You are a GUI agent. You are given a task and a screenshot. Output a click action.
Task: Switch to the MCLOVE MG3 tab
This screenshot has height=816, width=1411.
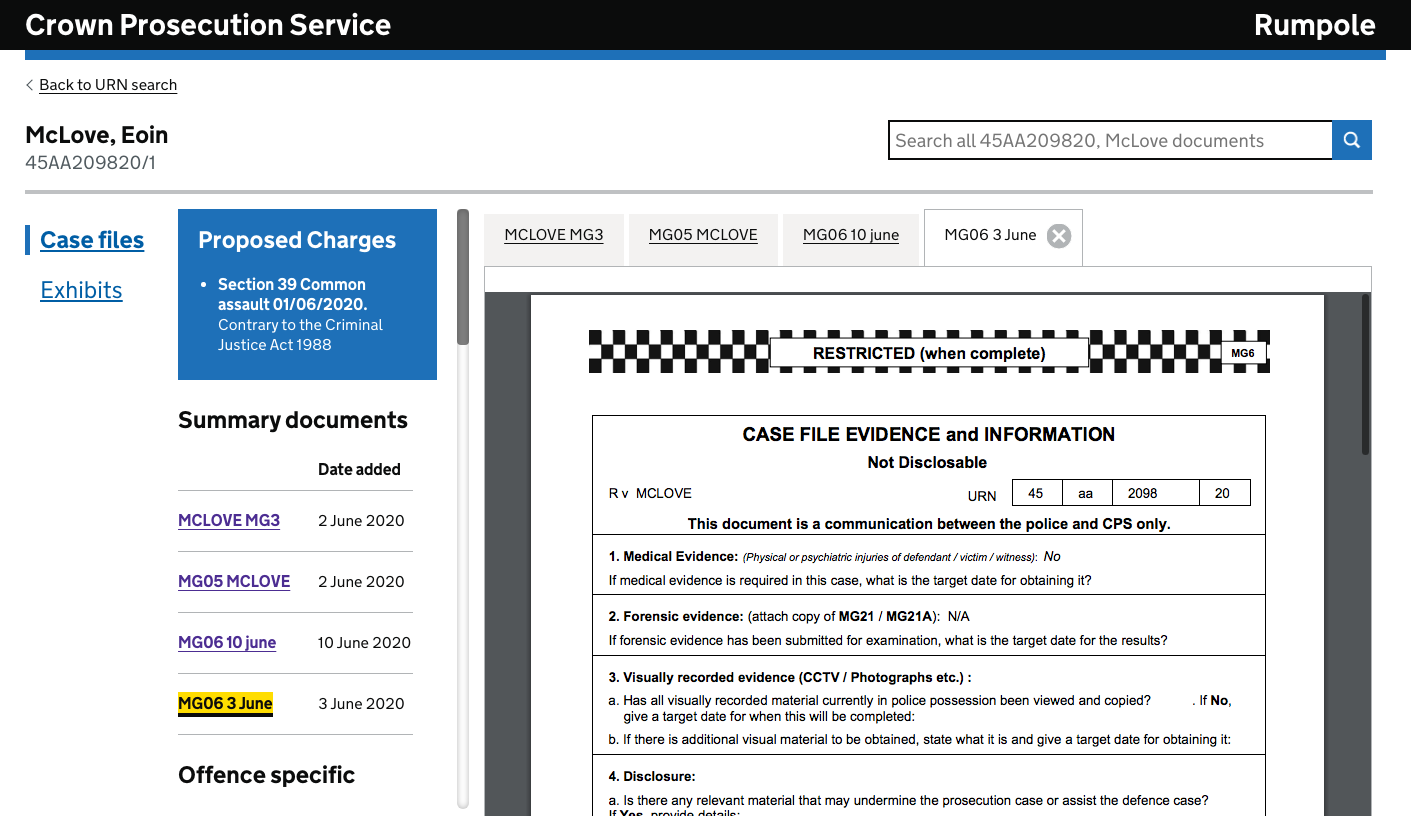(554, 235)
